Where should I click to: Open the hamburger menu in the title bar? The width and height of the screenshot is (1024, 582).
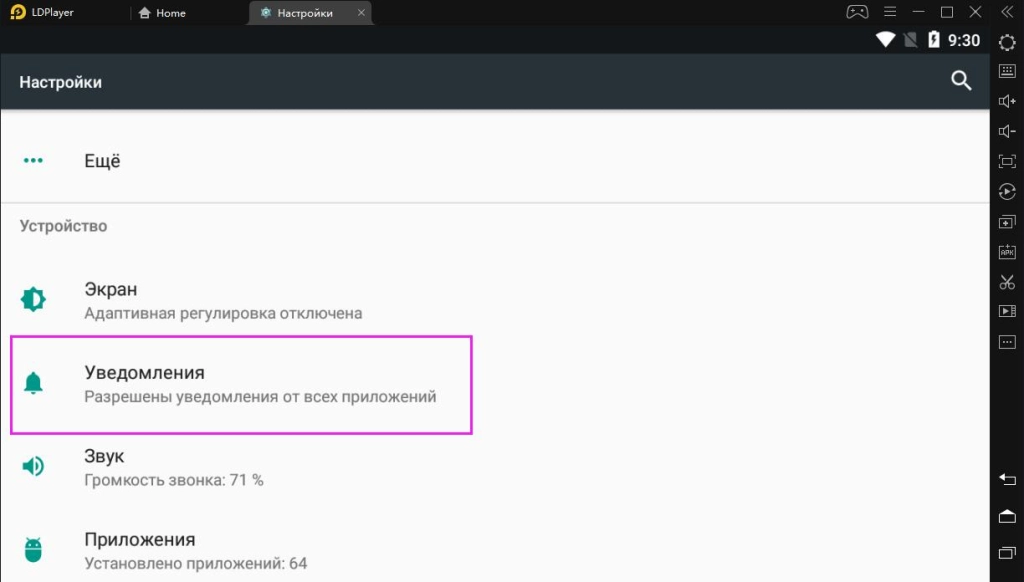(890, 11)
